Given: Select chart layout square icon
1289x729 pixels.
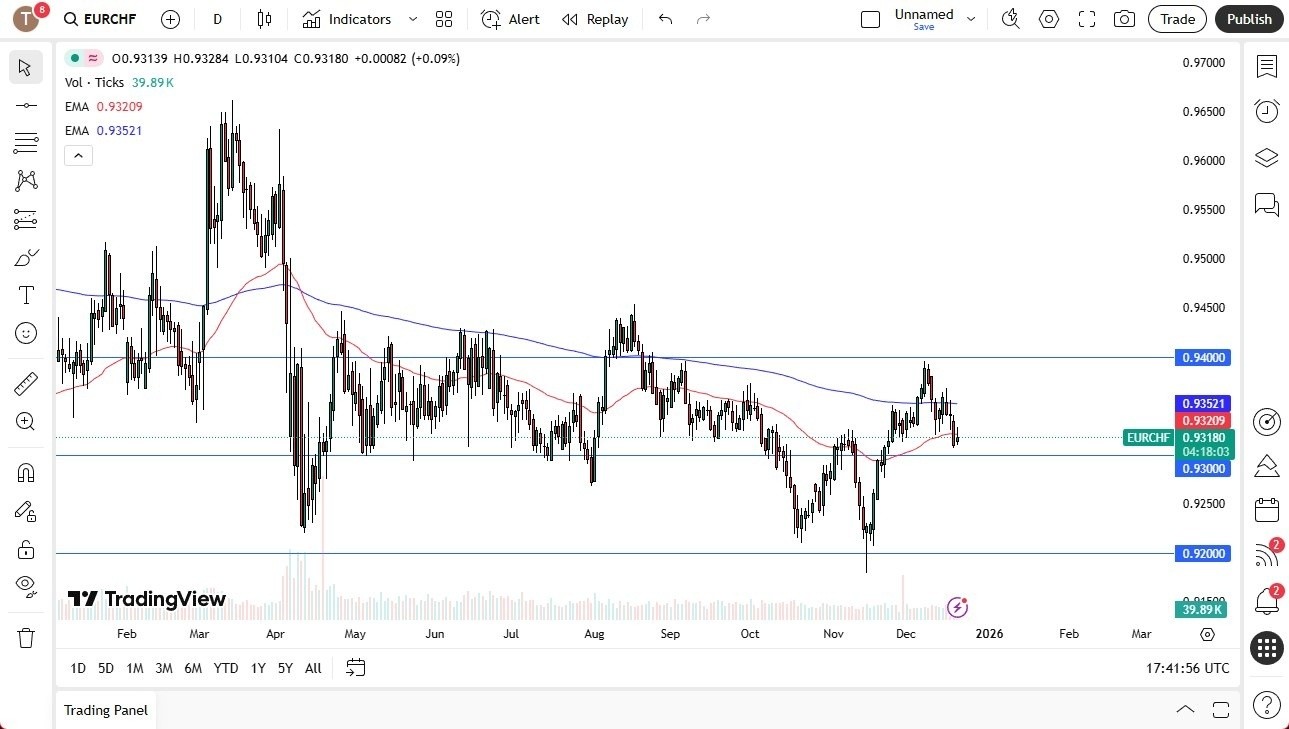Looking at the screenshot, I should (x=870, y=19).
